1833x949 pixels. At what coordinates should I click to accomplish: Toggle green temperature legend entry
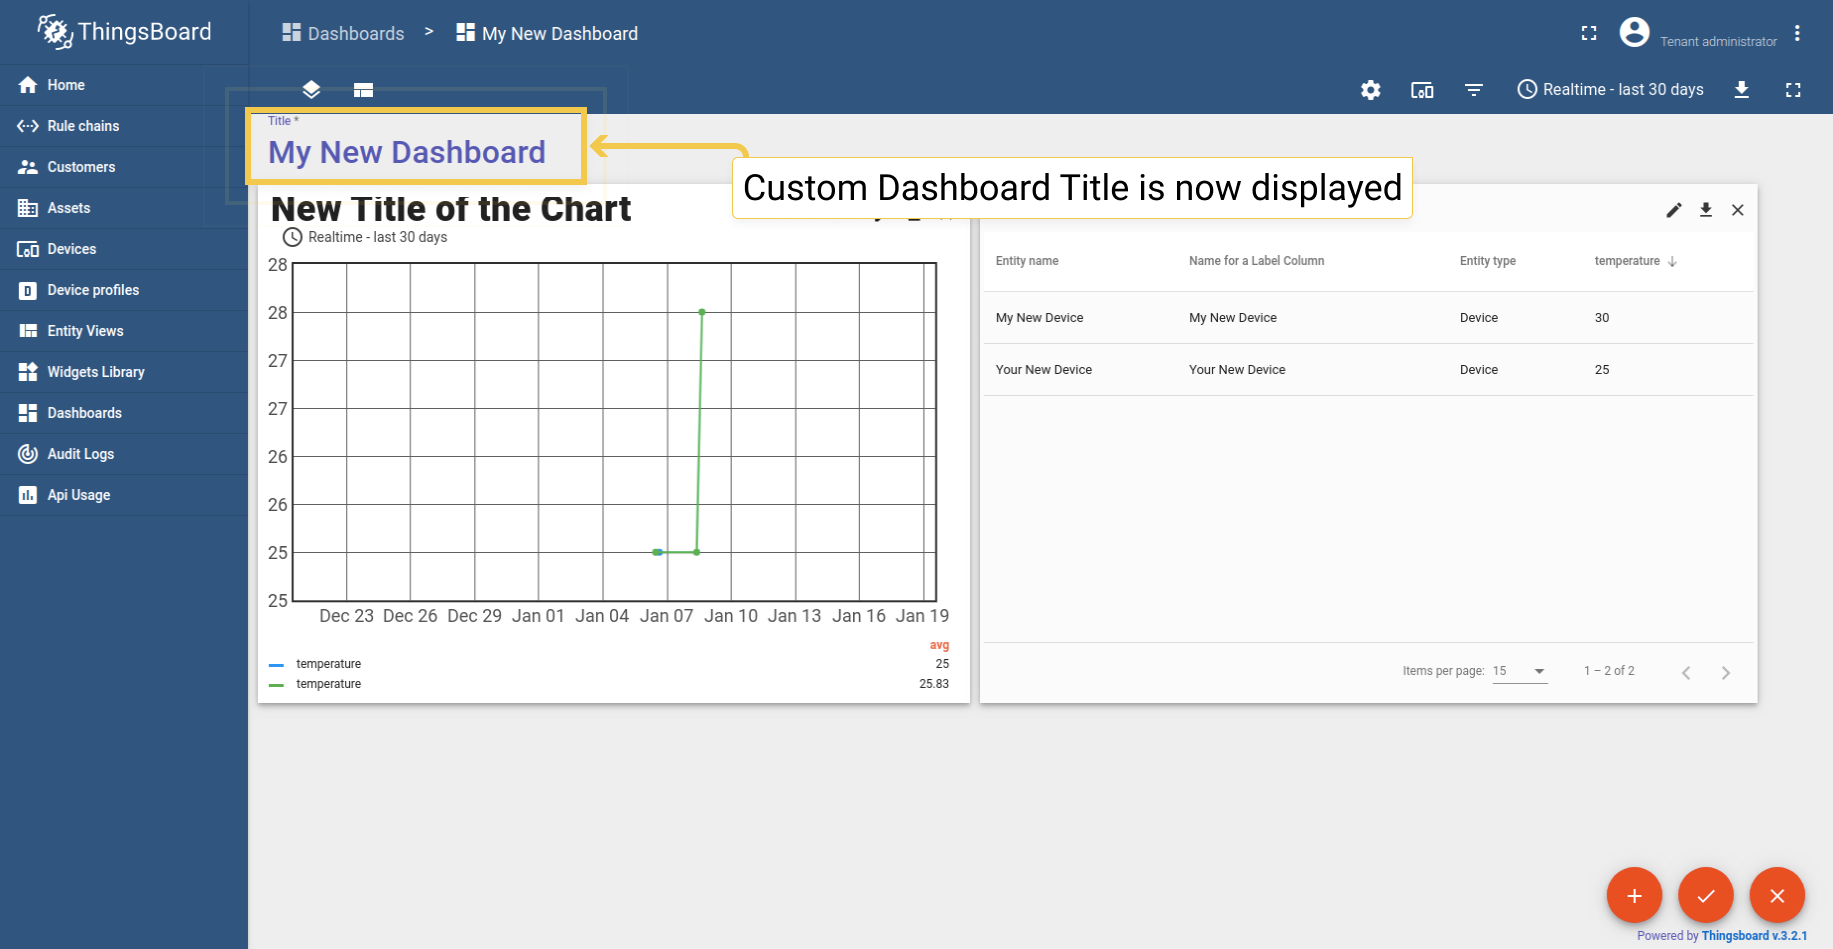click(x=316, y=684)
